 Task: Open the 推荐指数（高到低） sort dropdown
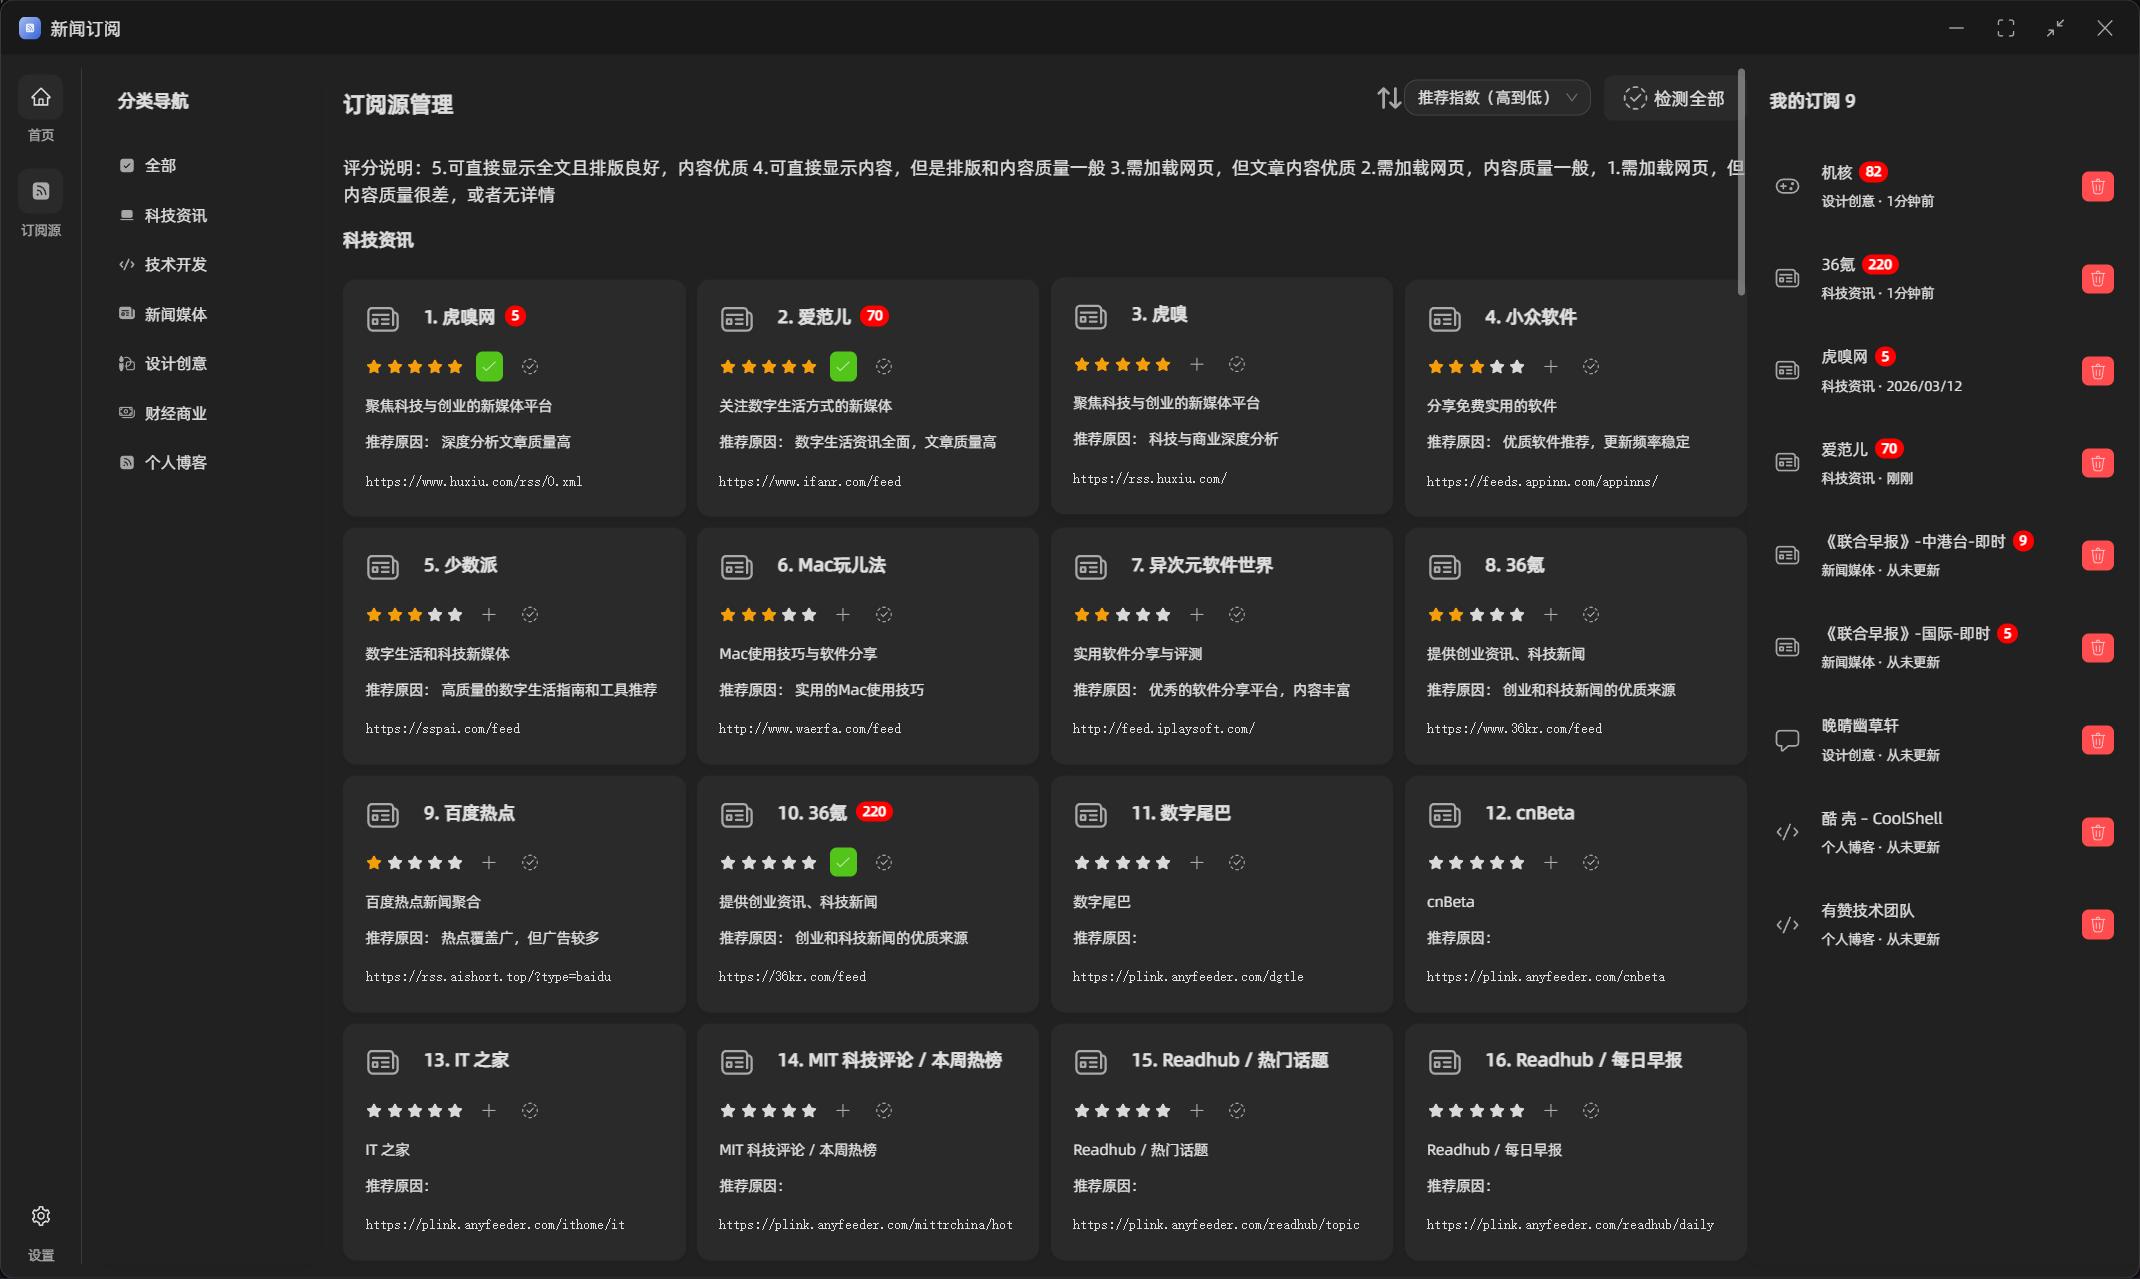(x=1496, y=98)
